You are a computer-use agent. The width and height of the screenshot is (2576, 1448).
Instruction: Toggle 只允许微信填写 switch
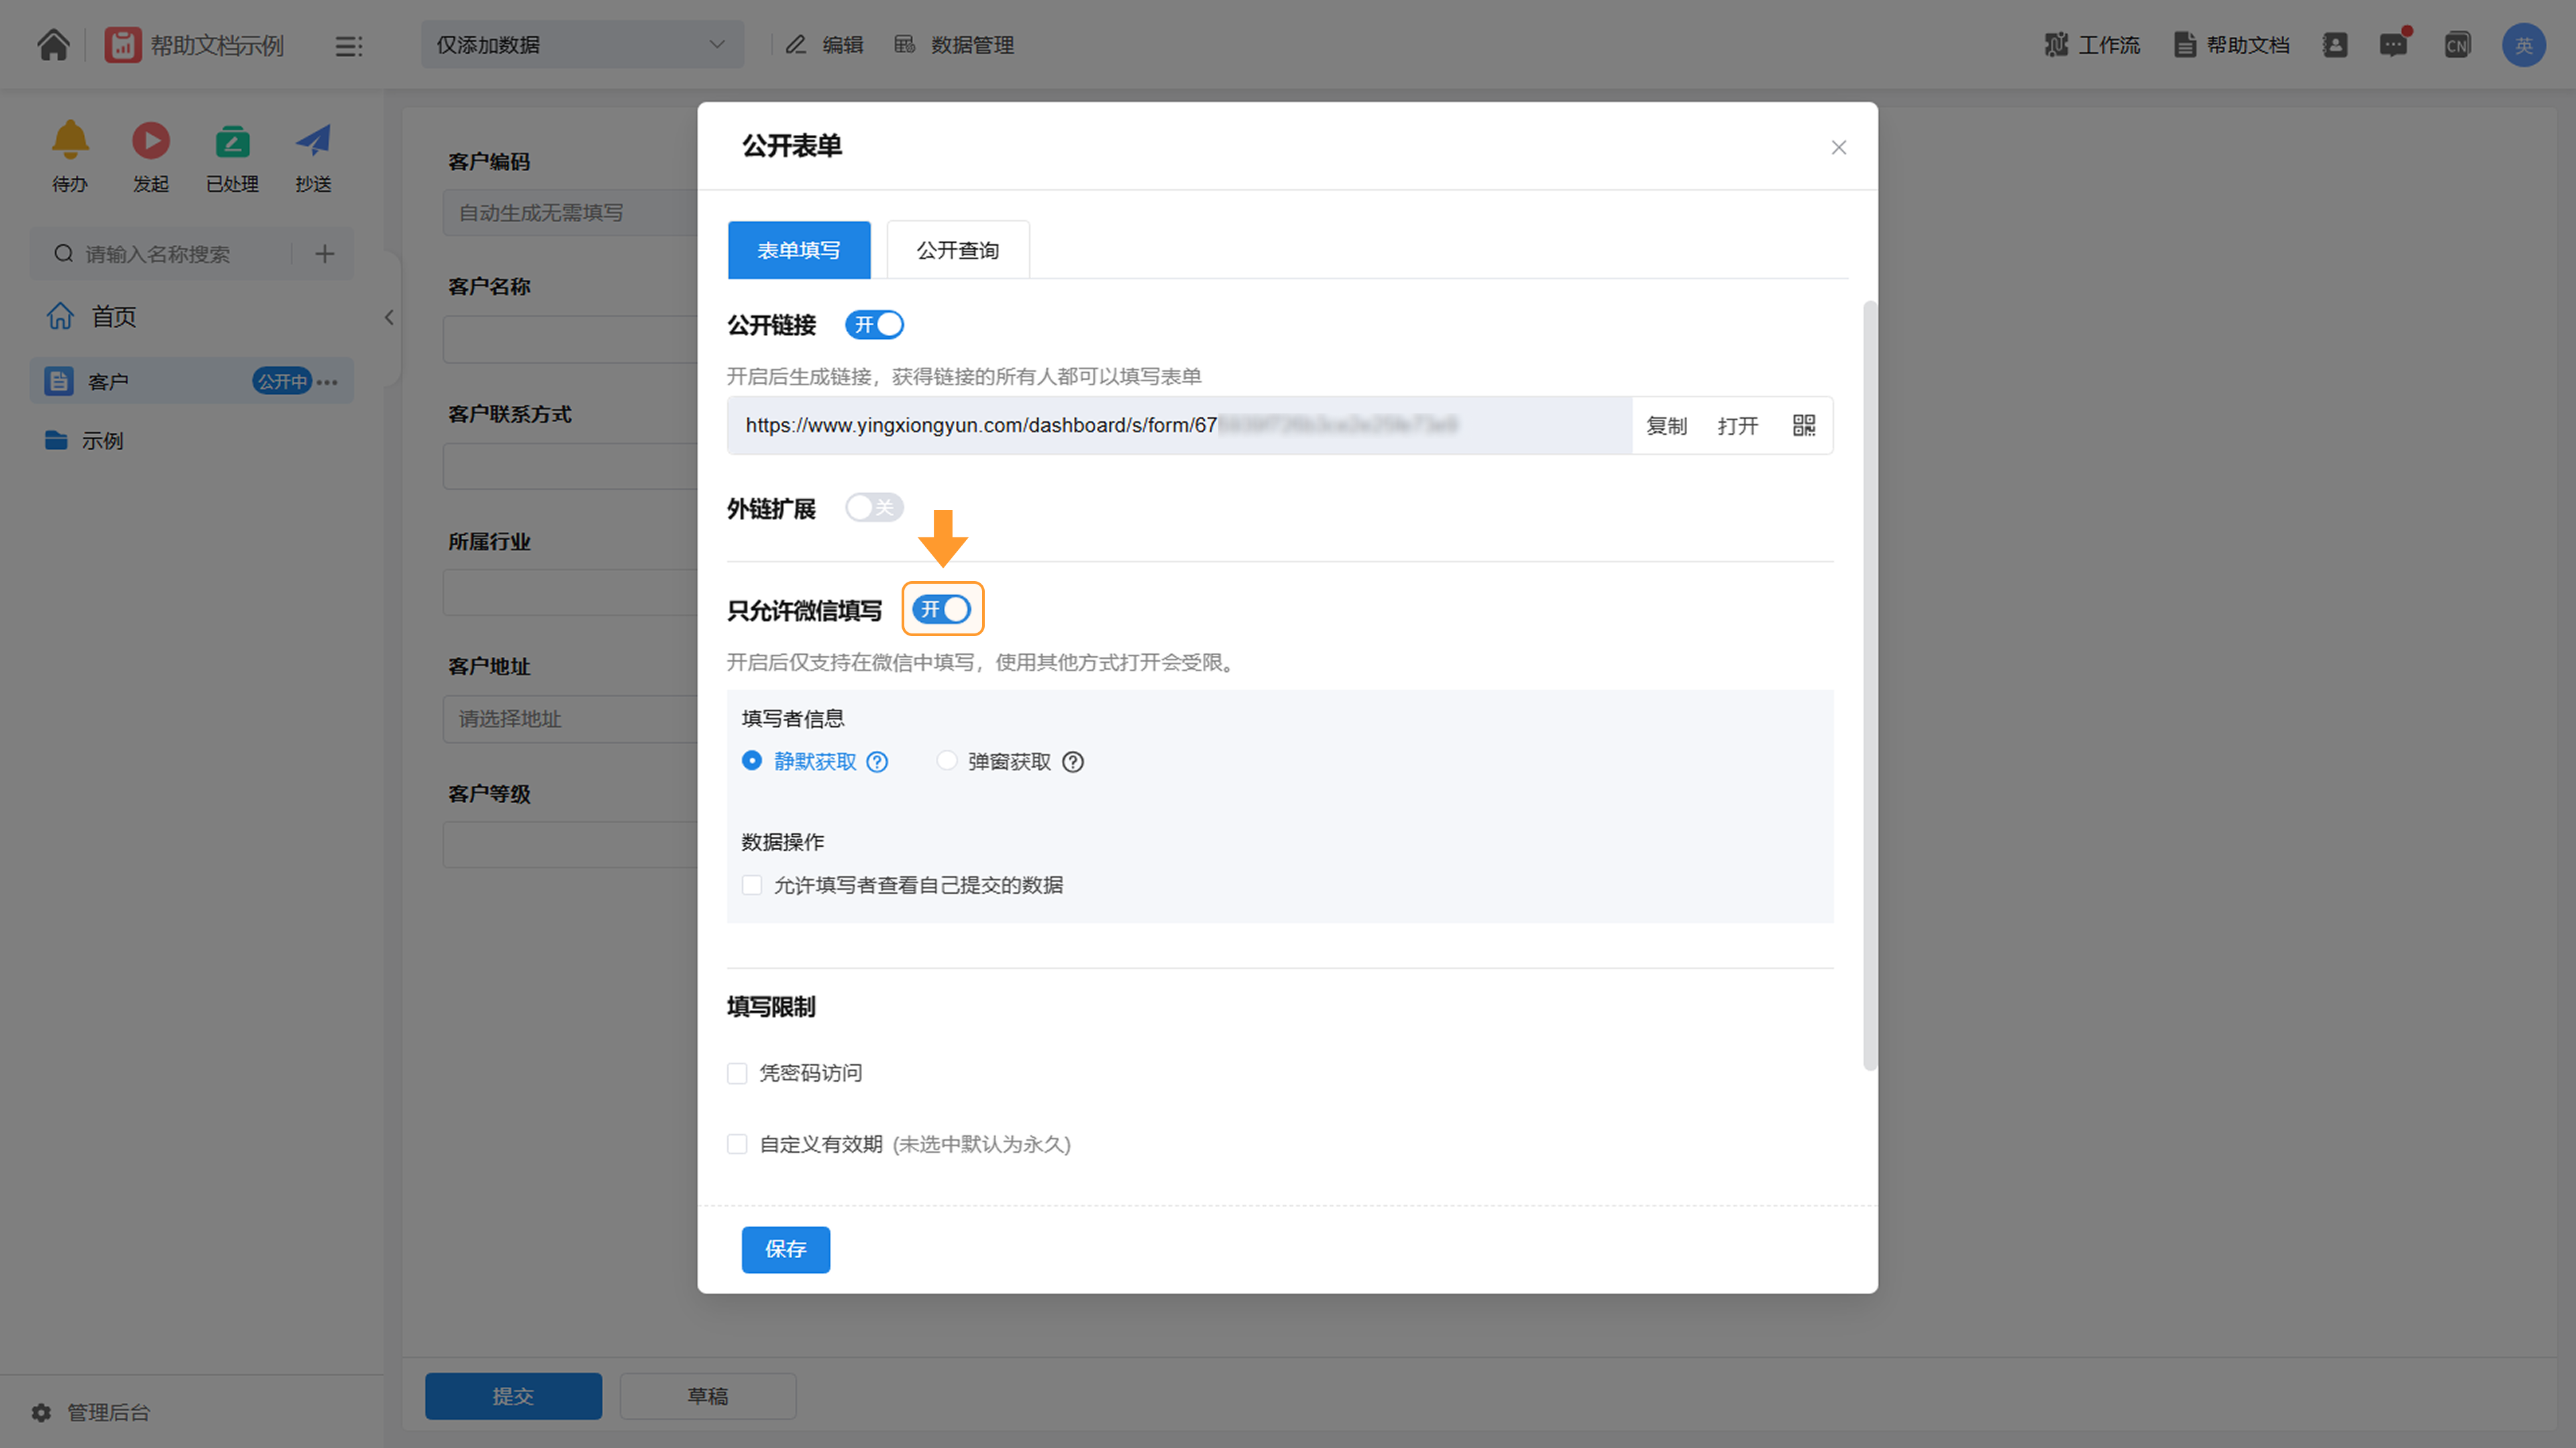(x=941, y=609)
